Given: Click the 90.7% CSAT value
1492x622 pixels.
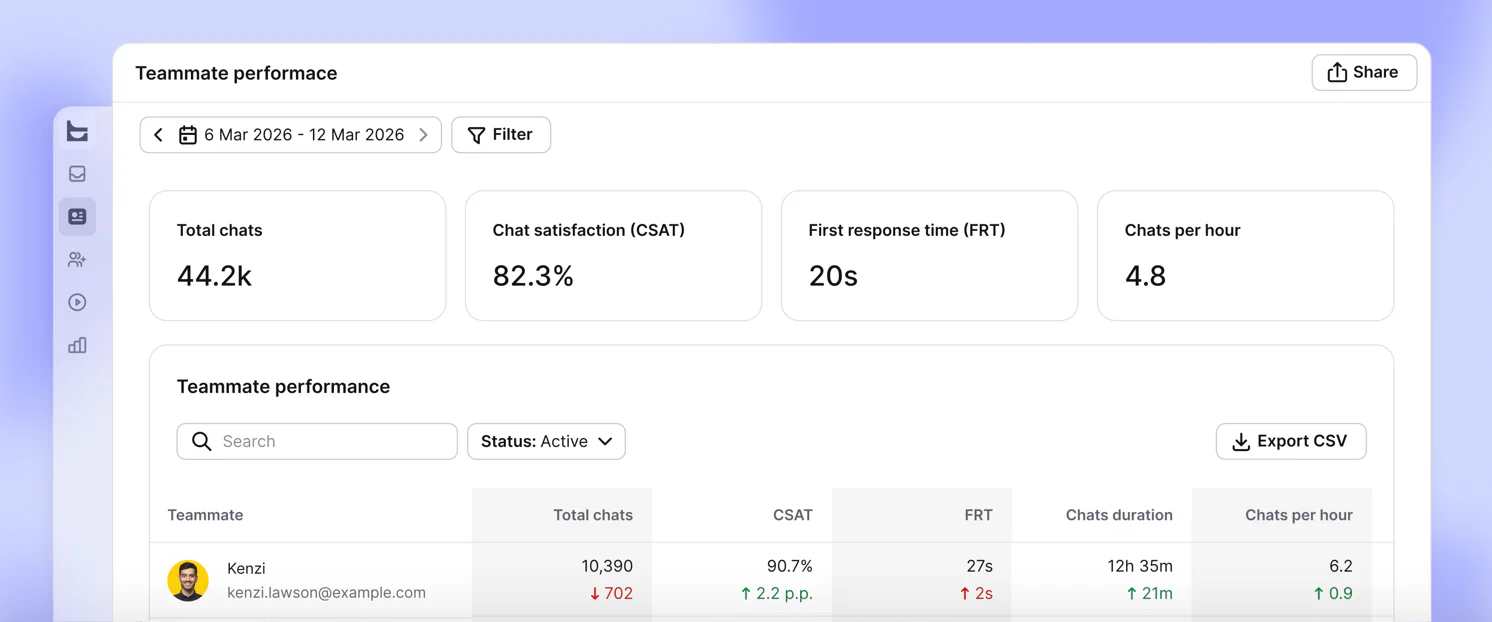Looking at the screenshot, I should (x=789, y=567).
